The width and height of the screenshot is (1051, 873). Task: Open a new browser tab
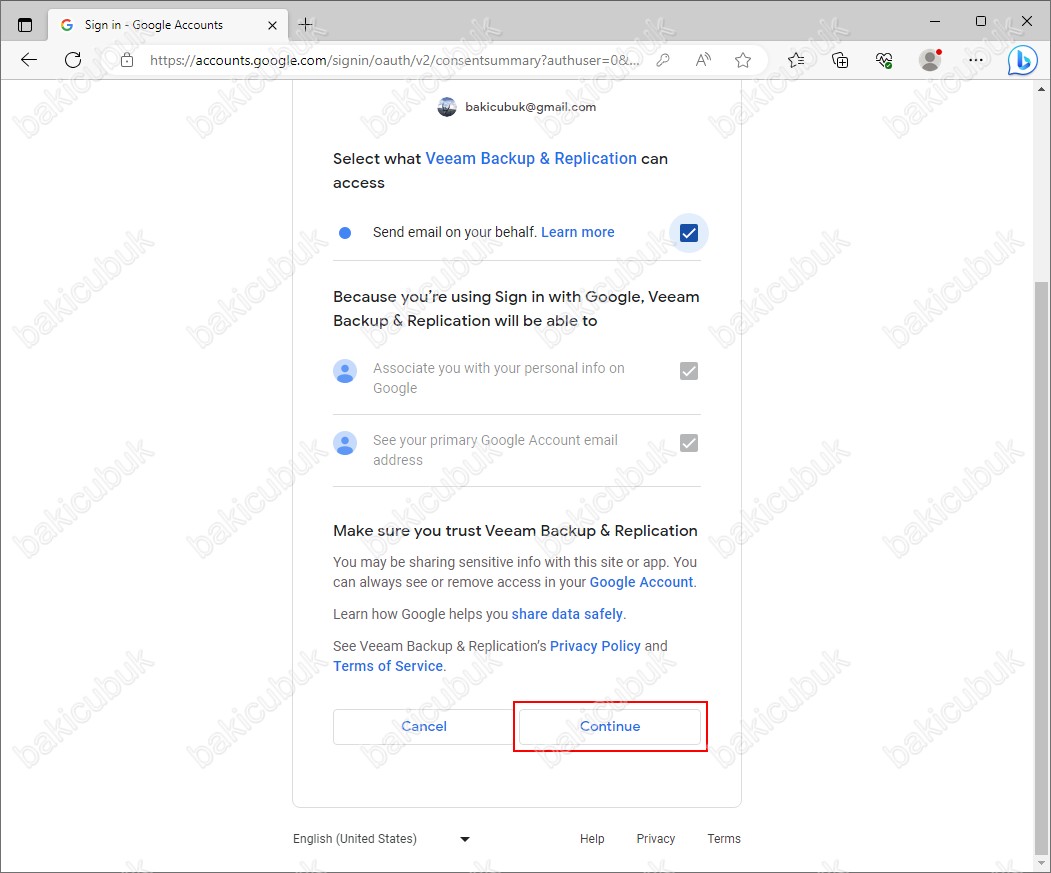[x=306, y=25]
